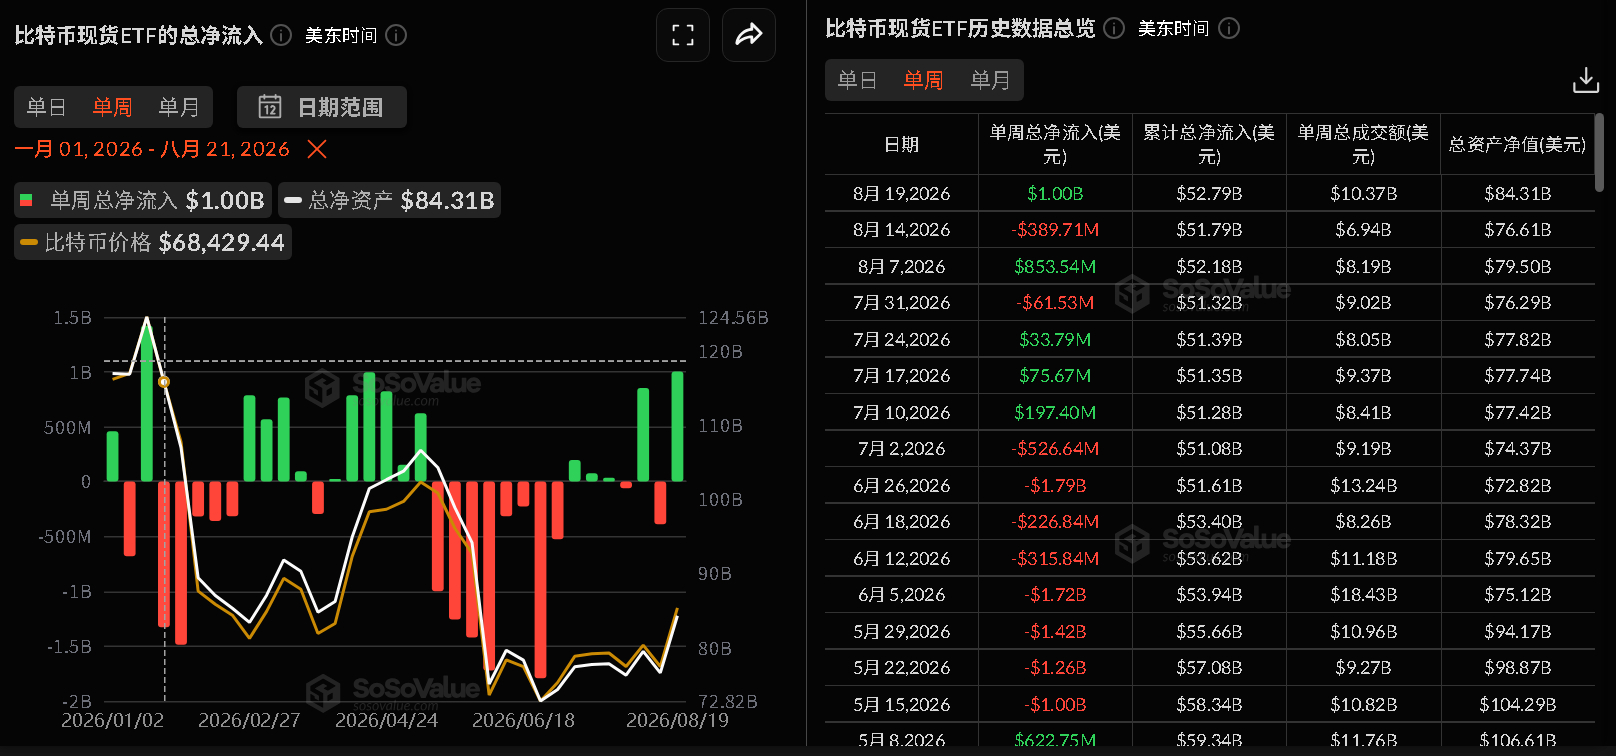Click the orange 比特币价格 legend swatch
Viewport: 1616px width, 756px height.
(x=29, y=242)
